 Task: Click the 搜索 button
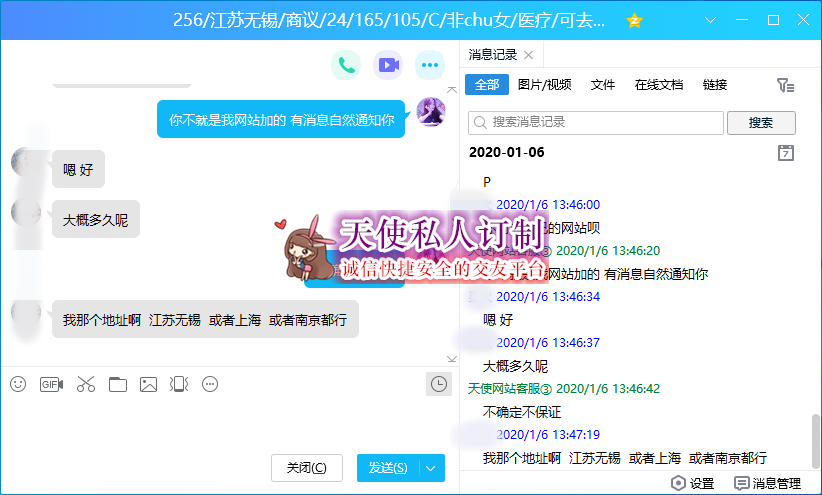761,123
